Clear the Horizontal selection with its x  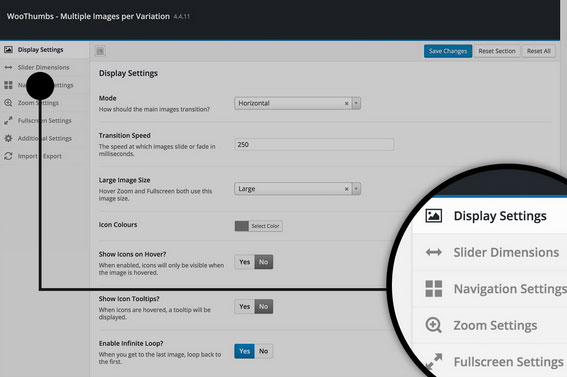point(346,103)
